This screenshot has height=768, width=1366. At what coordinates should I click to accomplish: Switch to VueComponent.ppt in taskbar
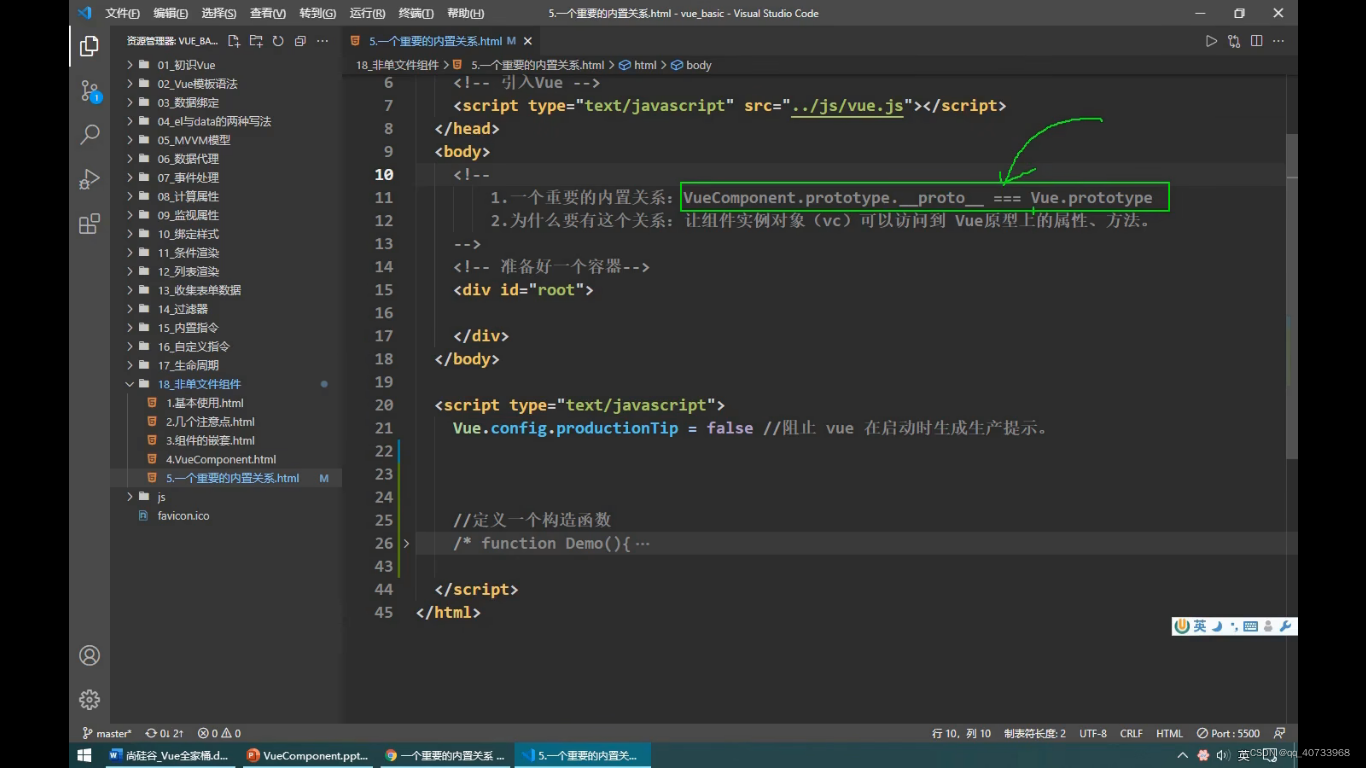click(x=307, y=755)
